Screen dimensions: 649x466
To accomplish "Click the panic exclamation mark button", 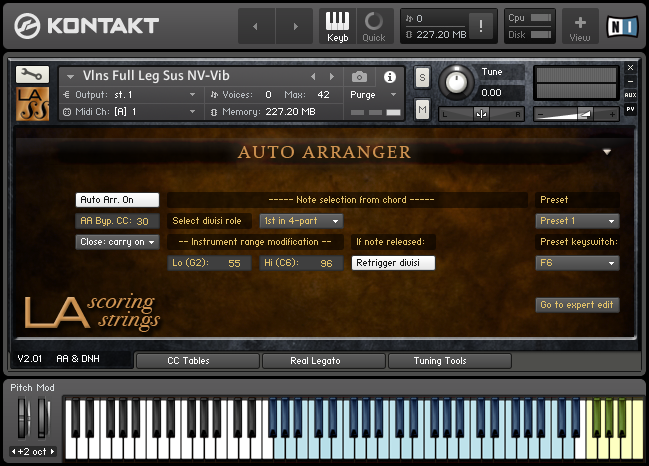I will pyautogui.click(x=481, y=26).
